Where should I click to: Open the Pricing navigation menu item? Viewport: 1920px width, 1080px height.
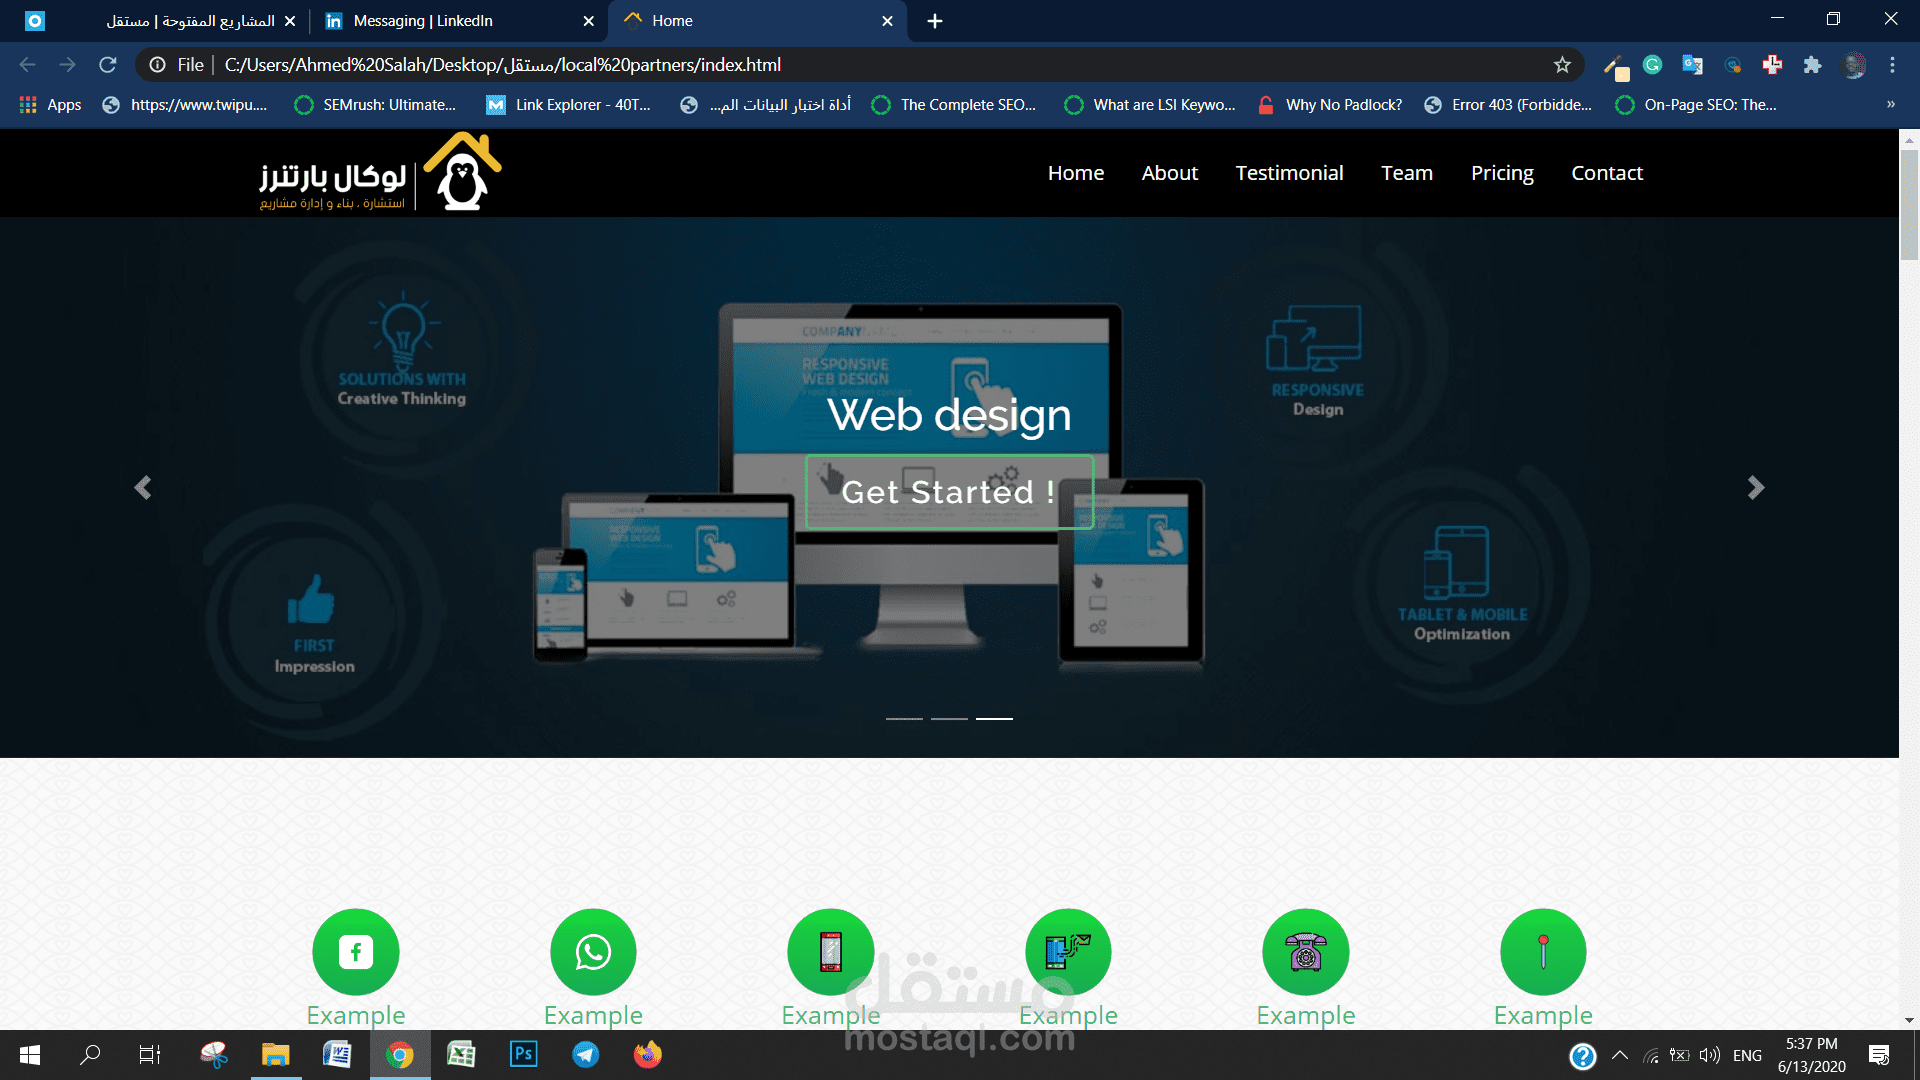(x=1501, y=173)
